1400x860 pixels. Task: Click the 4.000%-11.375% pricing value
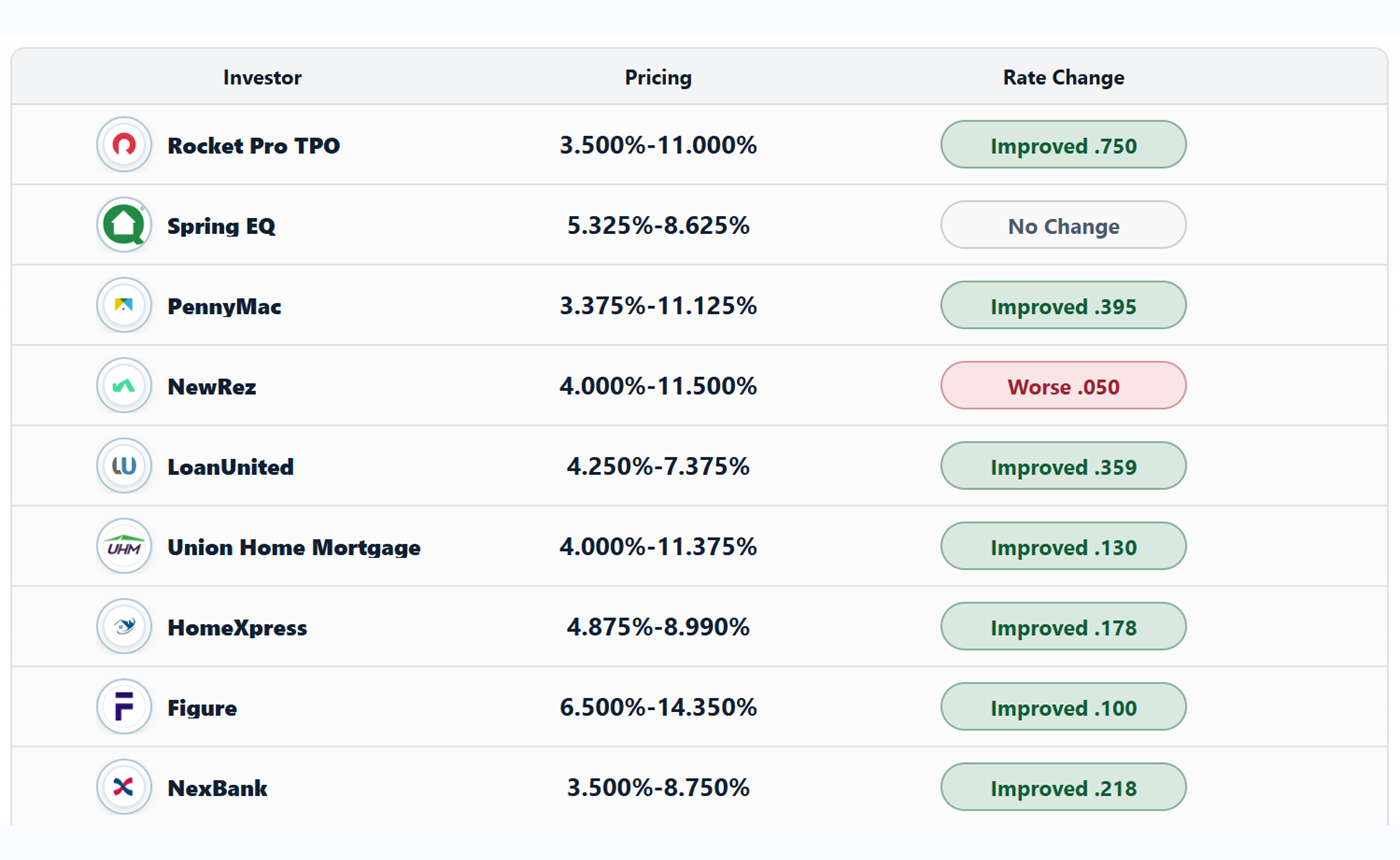tap(658, 547)
